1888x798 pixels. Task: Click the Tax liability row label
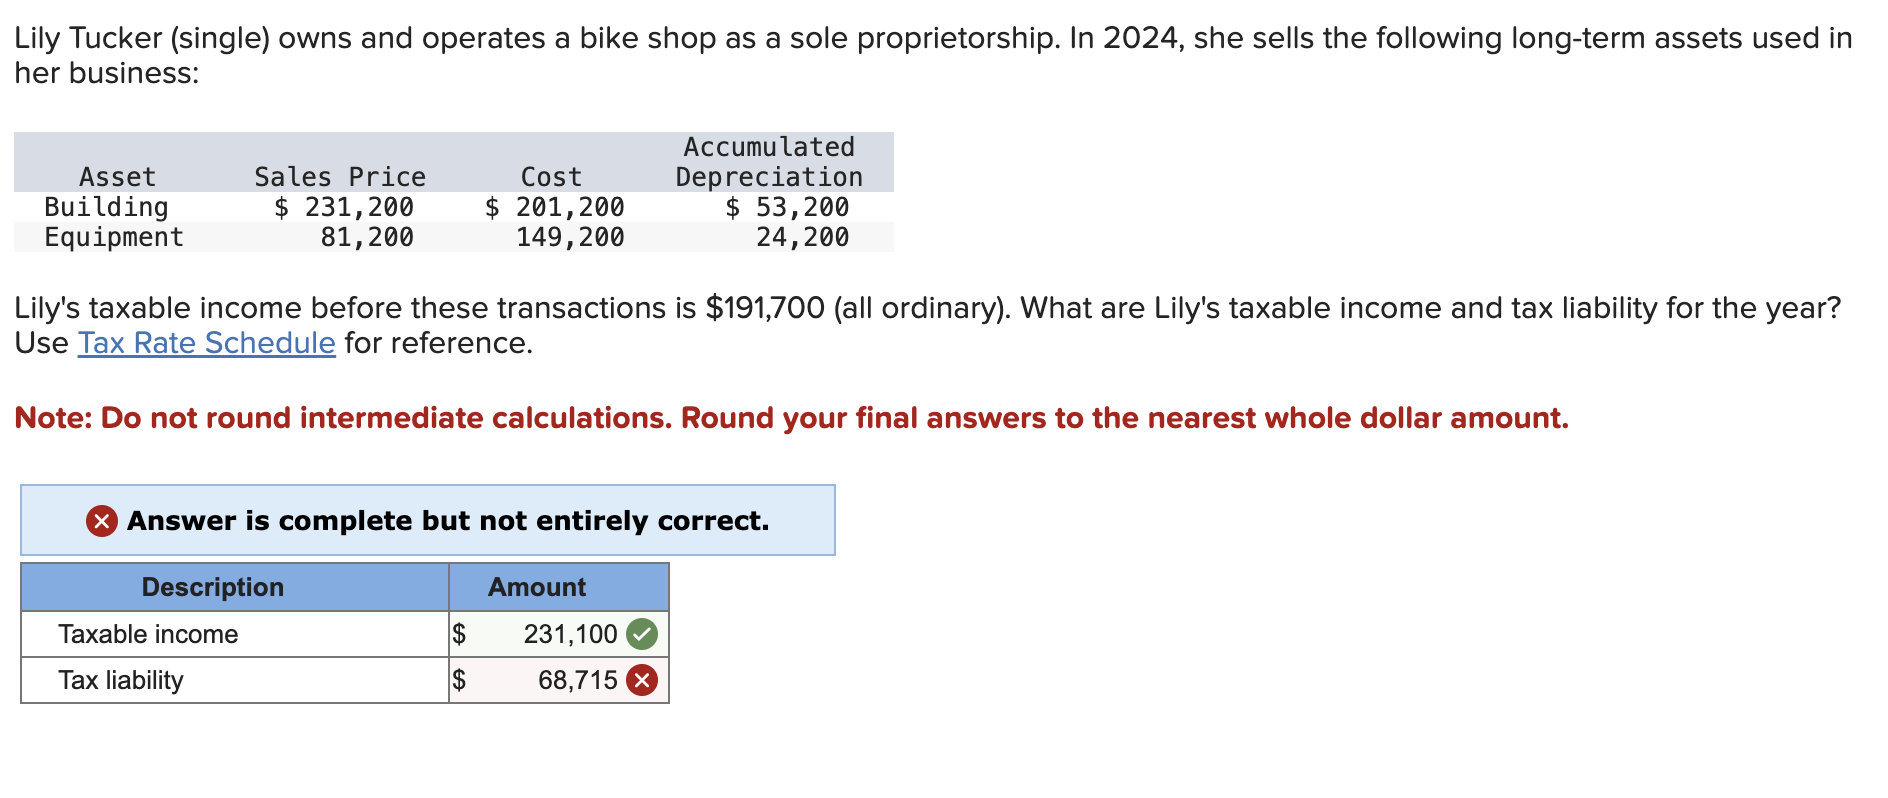coord(121,680)
